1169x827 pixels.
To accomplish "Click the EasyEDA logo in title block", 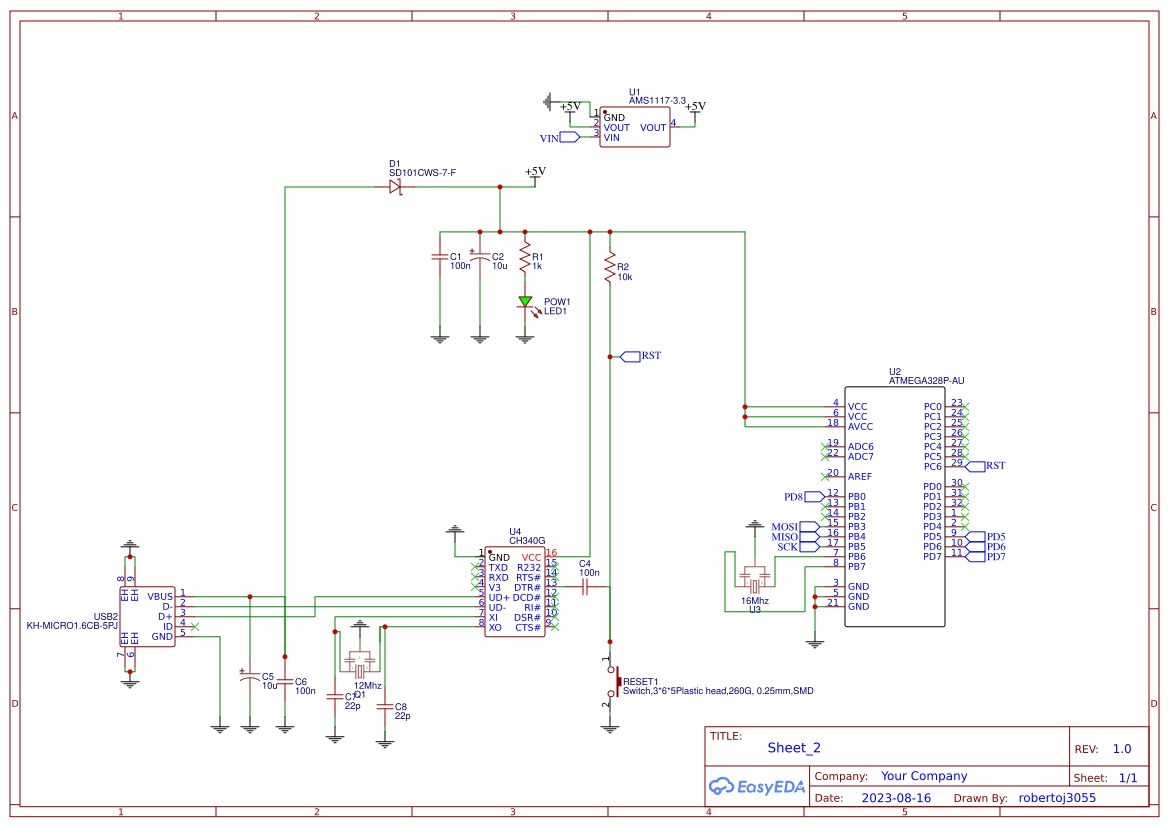I will [x=756, y=787].
